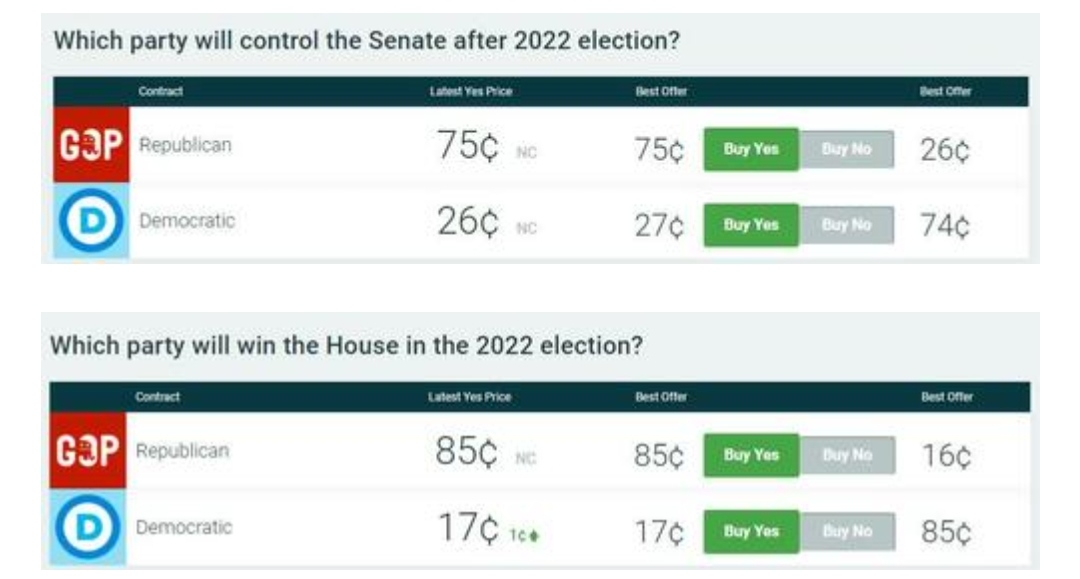
Task: Open the Senate control 2022 market title
Action: (x=366, y=41)
